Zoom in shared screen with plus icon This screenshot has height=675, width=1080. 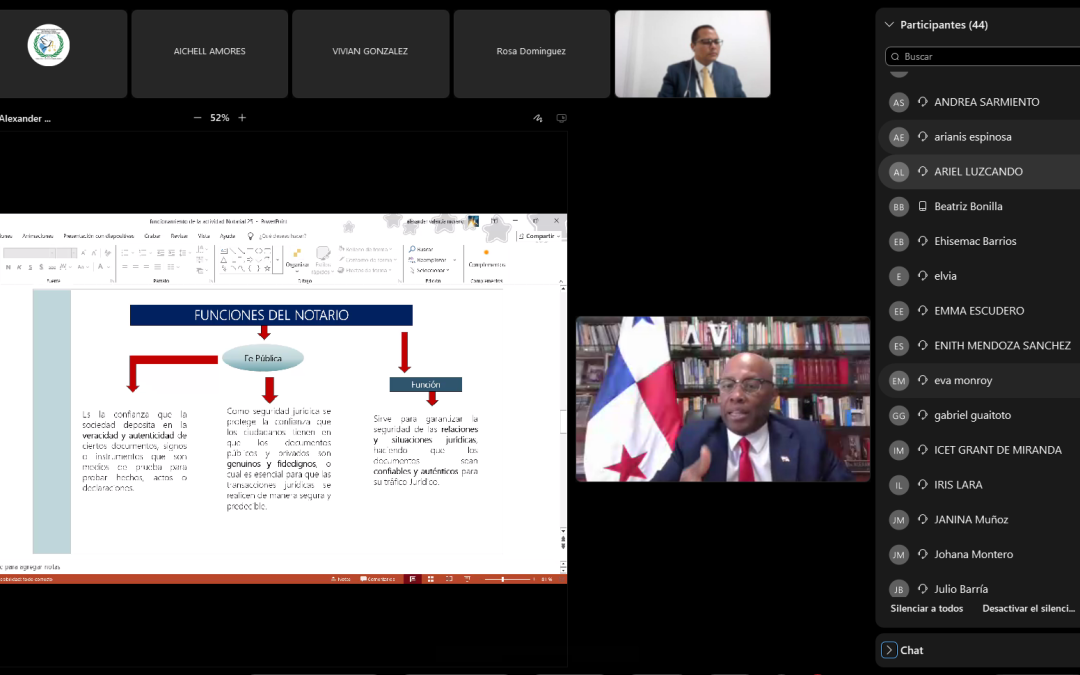coord(242,118)
